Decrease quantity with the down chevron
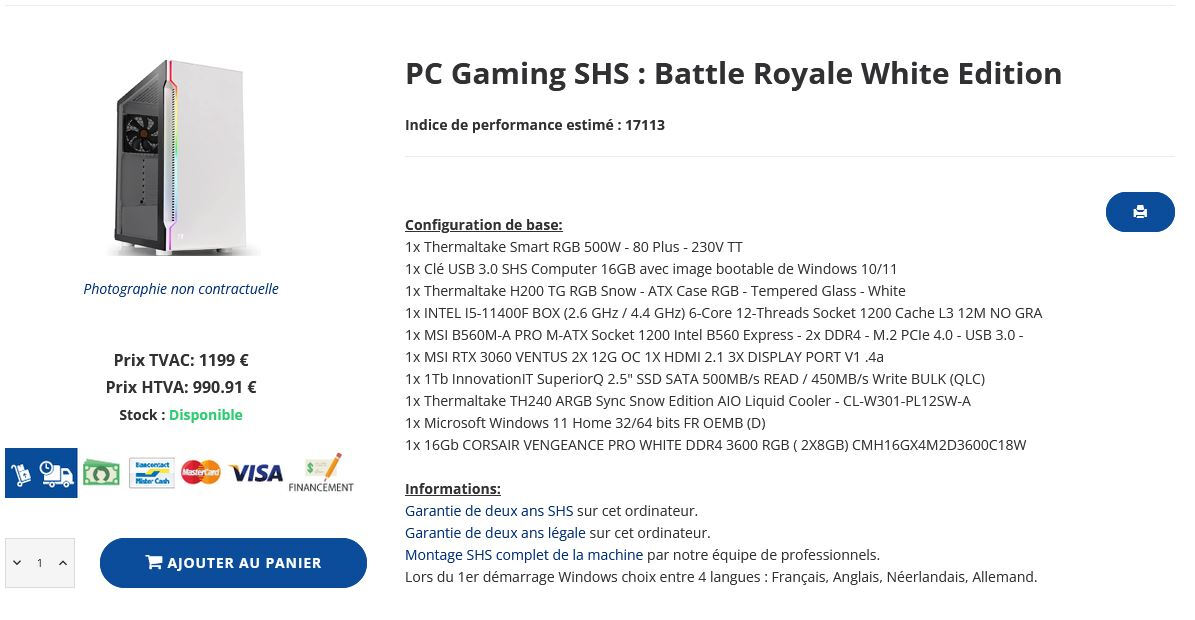The image size is (1195, 620). click(17, 563)
